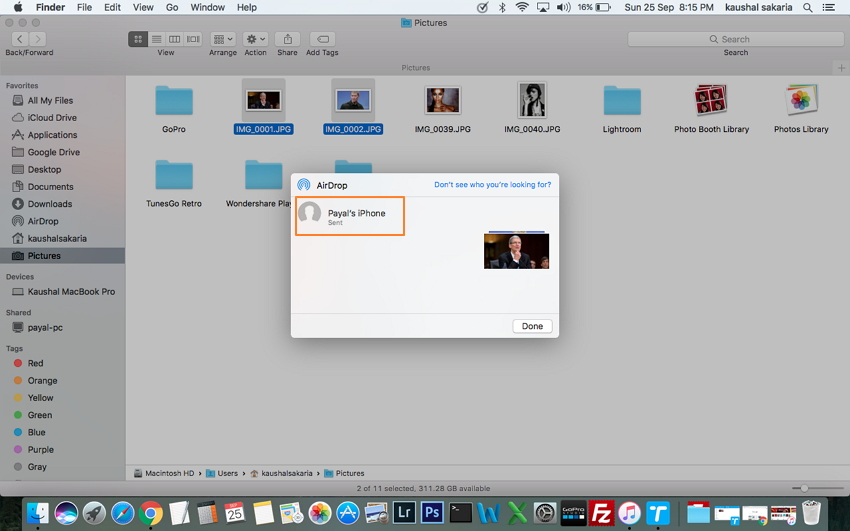Switch to list view in toolbar
This screenshot has height=531, width=850.
tap(156, 39)
